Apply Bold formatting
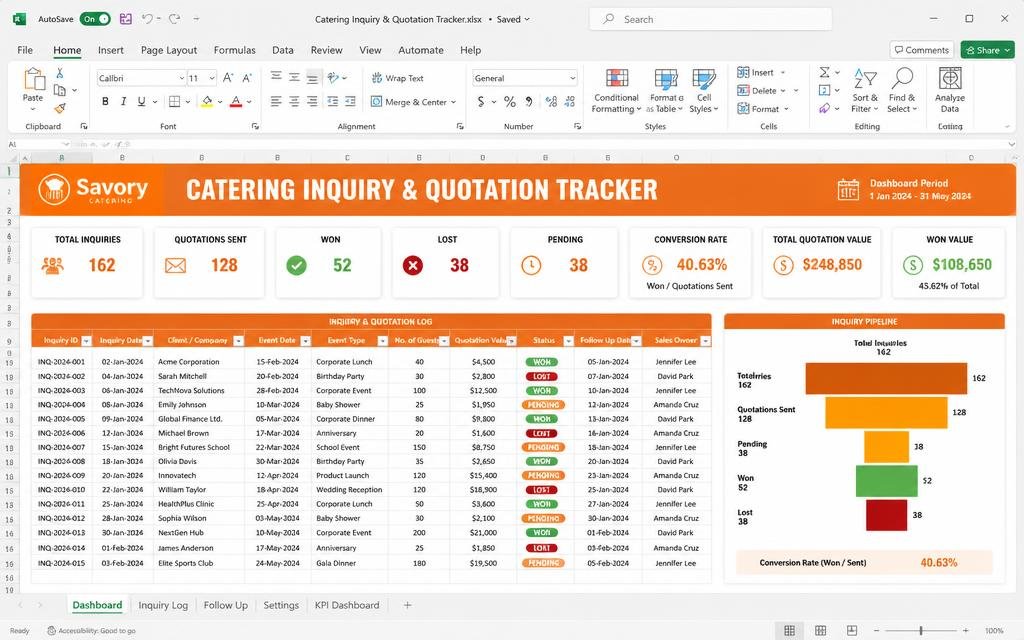Image resolution: width=1024 pixels, height=640 pixels. point(105,101)
